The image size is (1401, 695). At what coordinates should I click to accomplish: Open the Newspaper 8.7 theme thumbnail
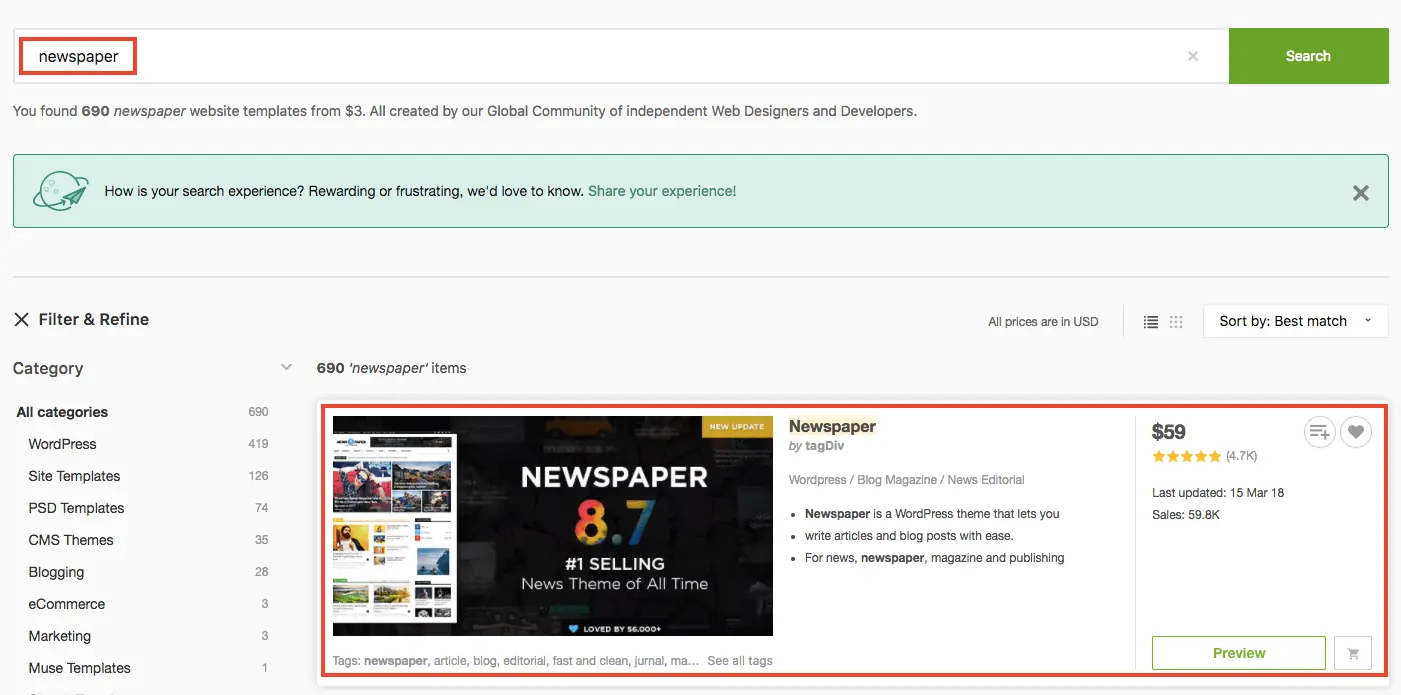[553, 526]
